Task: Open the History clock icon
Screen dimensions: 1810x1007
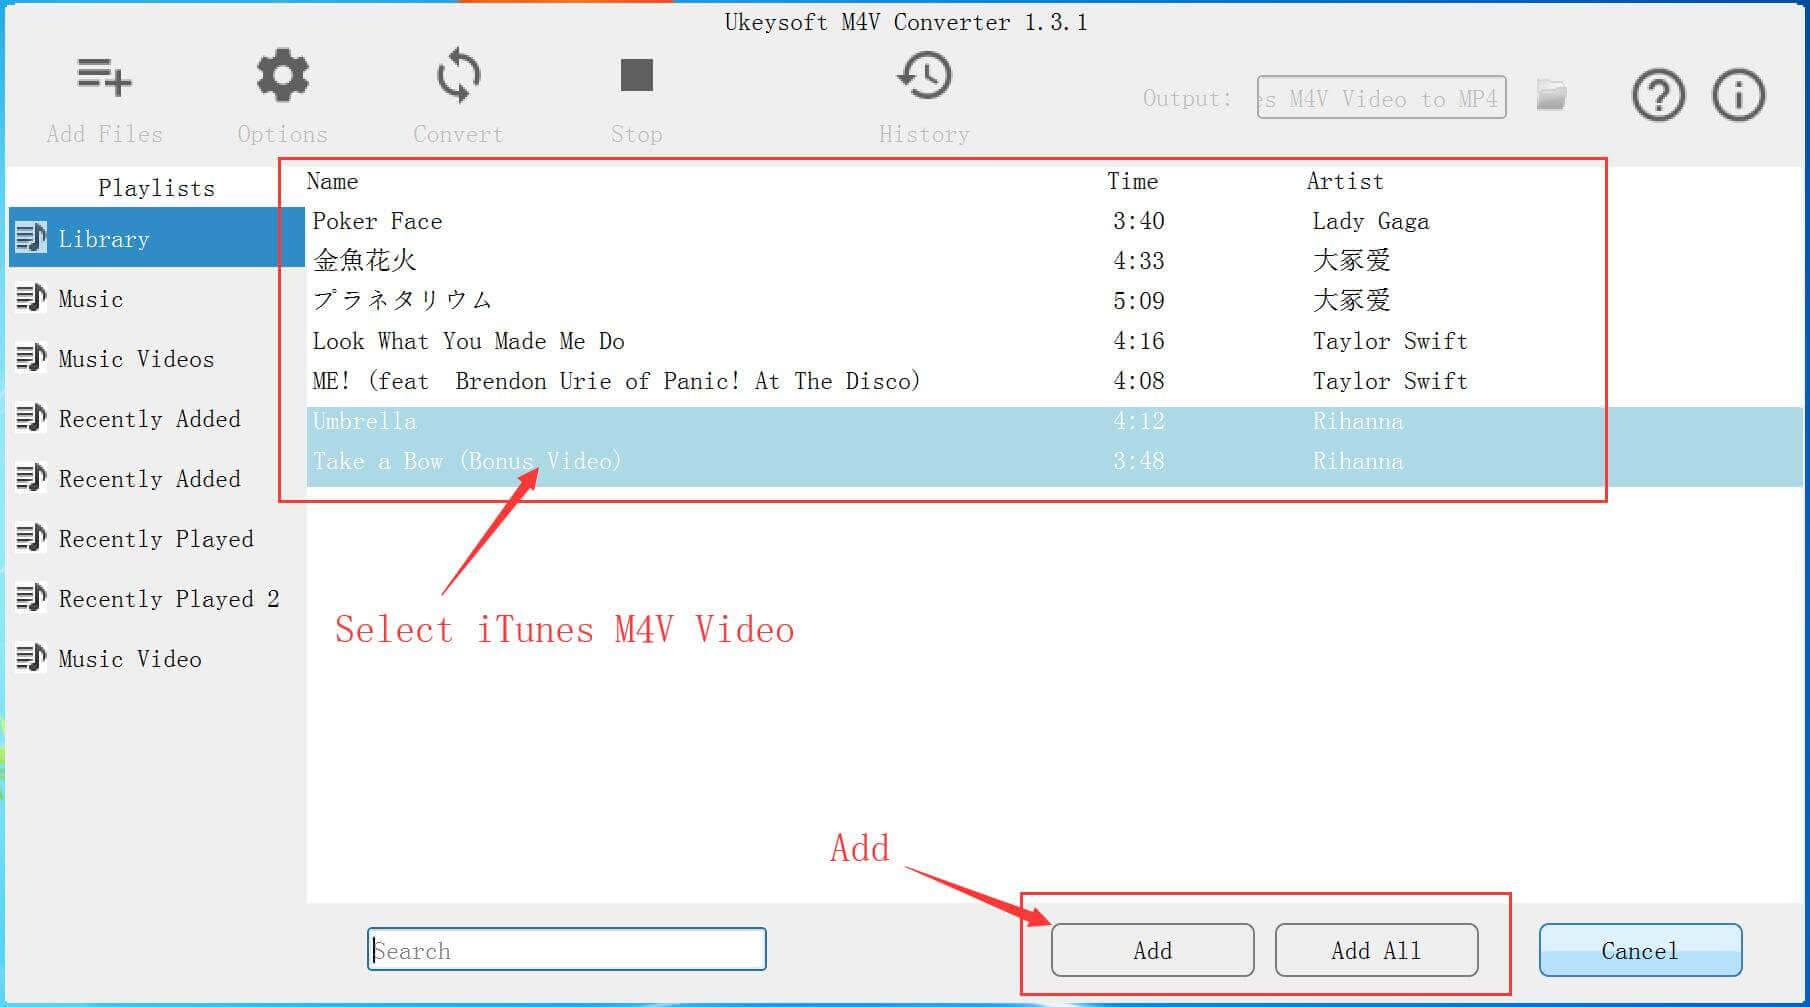Action: pyautogui.click(x=924, y=76)
